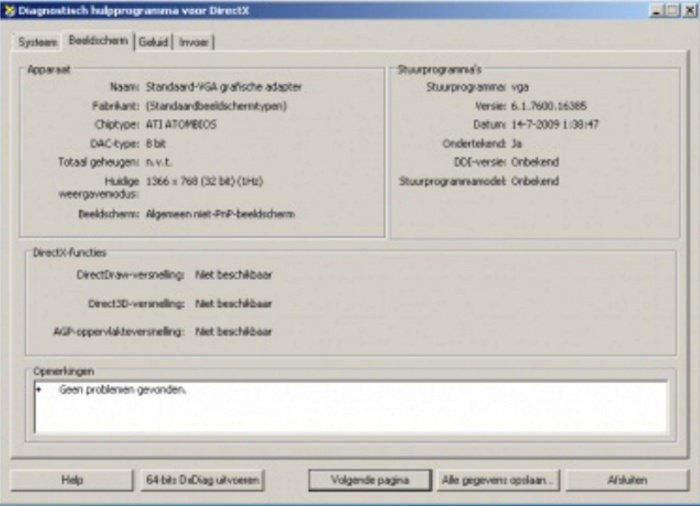Click the 'Stuurprogramma's' group label
The image size is (700, 506).
[x=439, y=70]
